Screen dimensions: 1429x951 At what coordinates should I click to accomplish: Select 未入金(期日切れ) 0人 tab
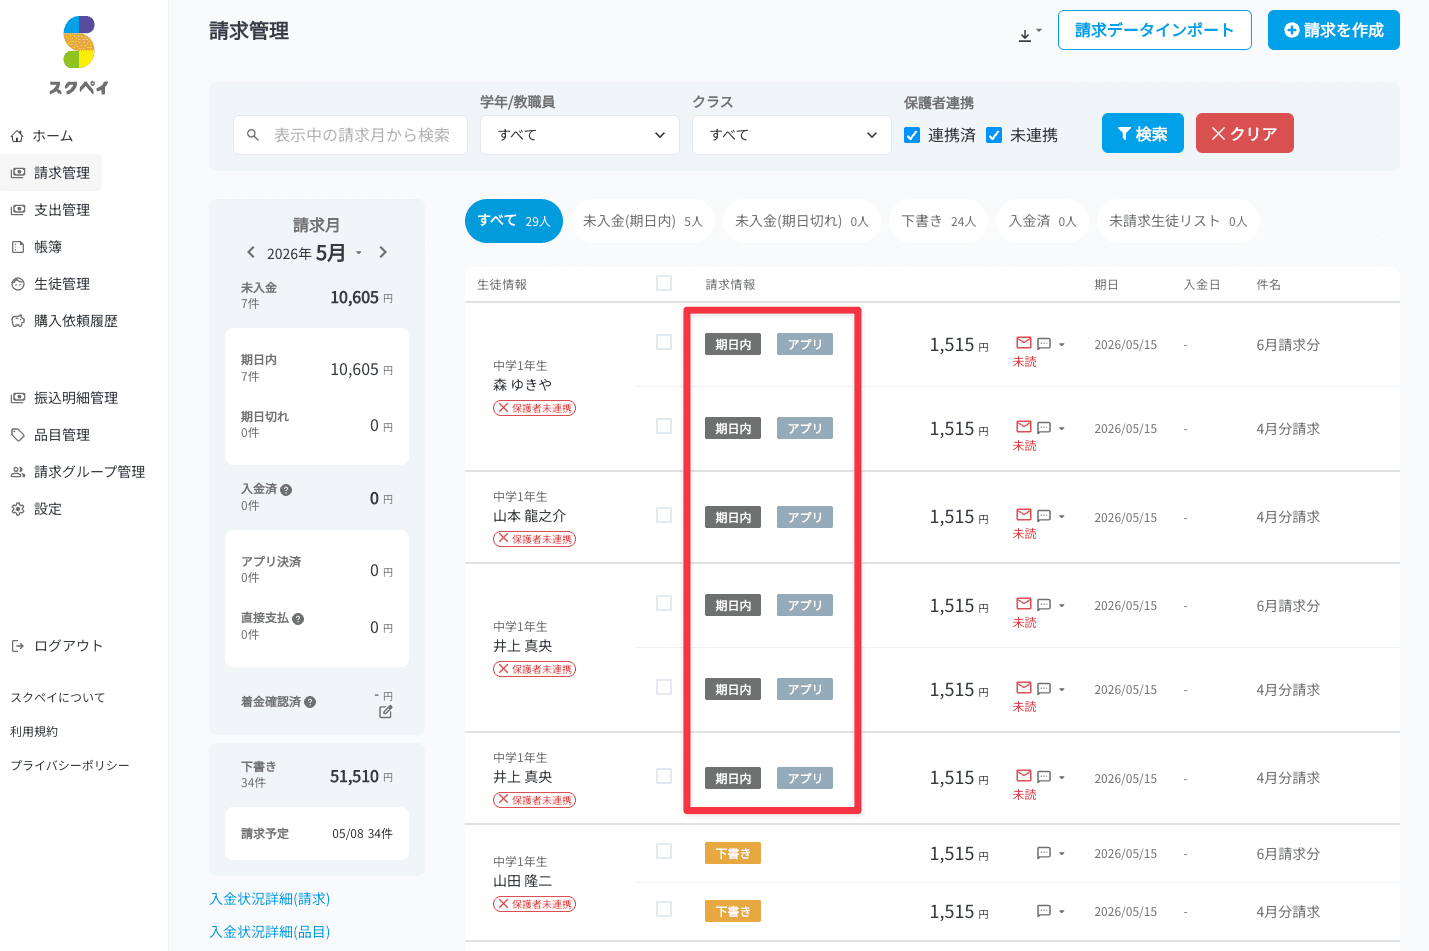tap(802, 221)
